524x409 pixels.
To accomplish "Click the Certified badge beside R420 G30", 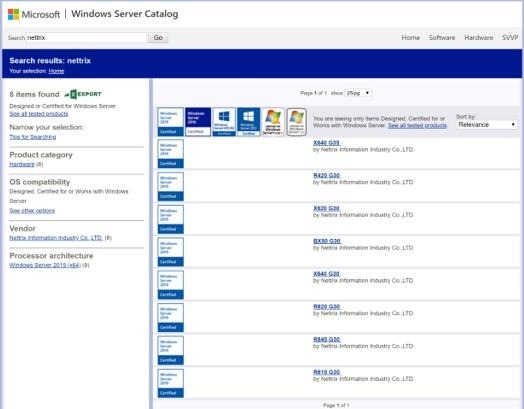I will (170, 186).
